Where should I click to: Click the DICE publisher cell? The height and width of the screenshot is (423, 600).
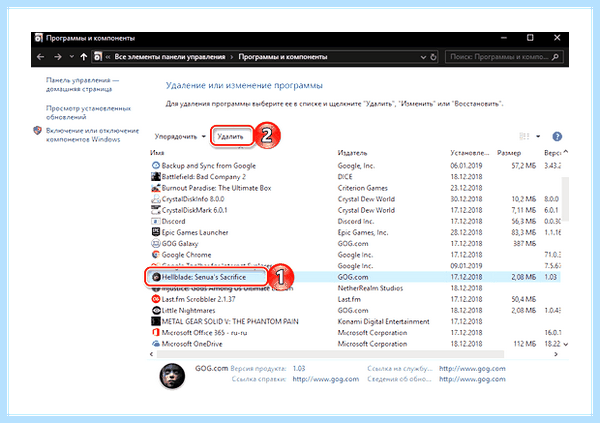tap(345, 176)
